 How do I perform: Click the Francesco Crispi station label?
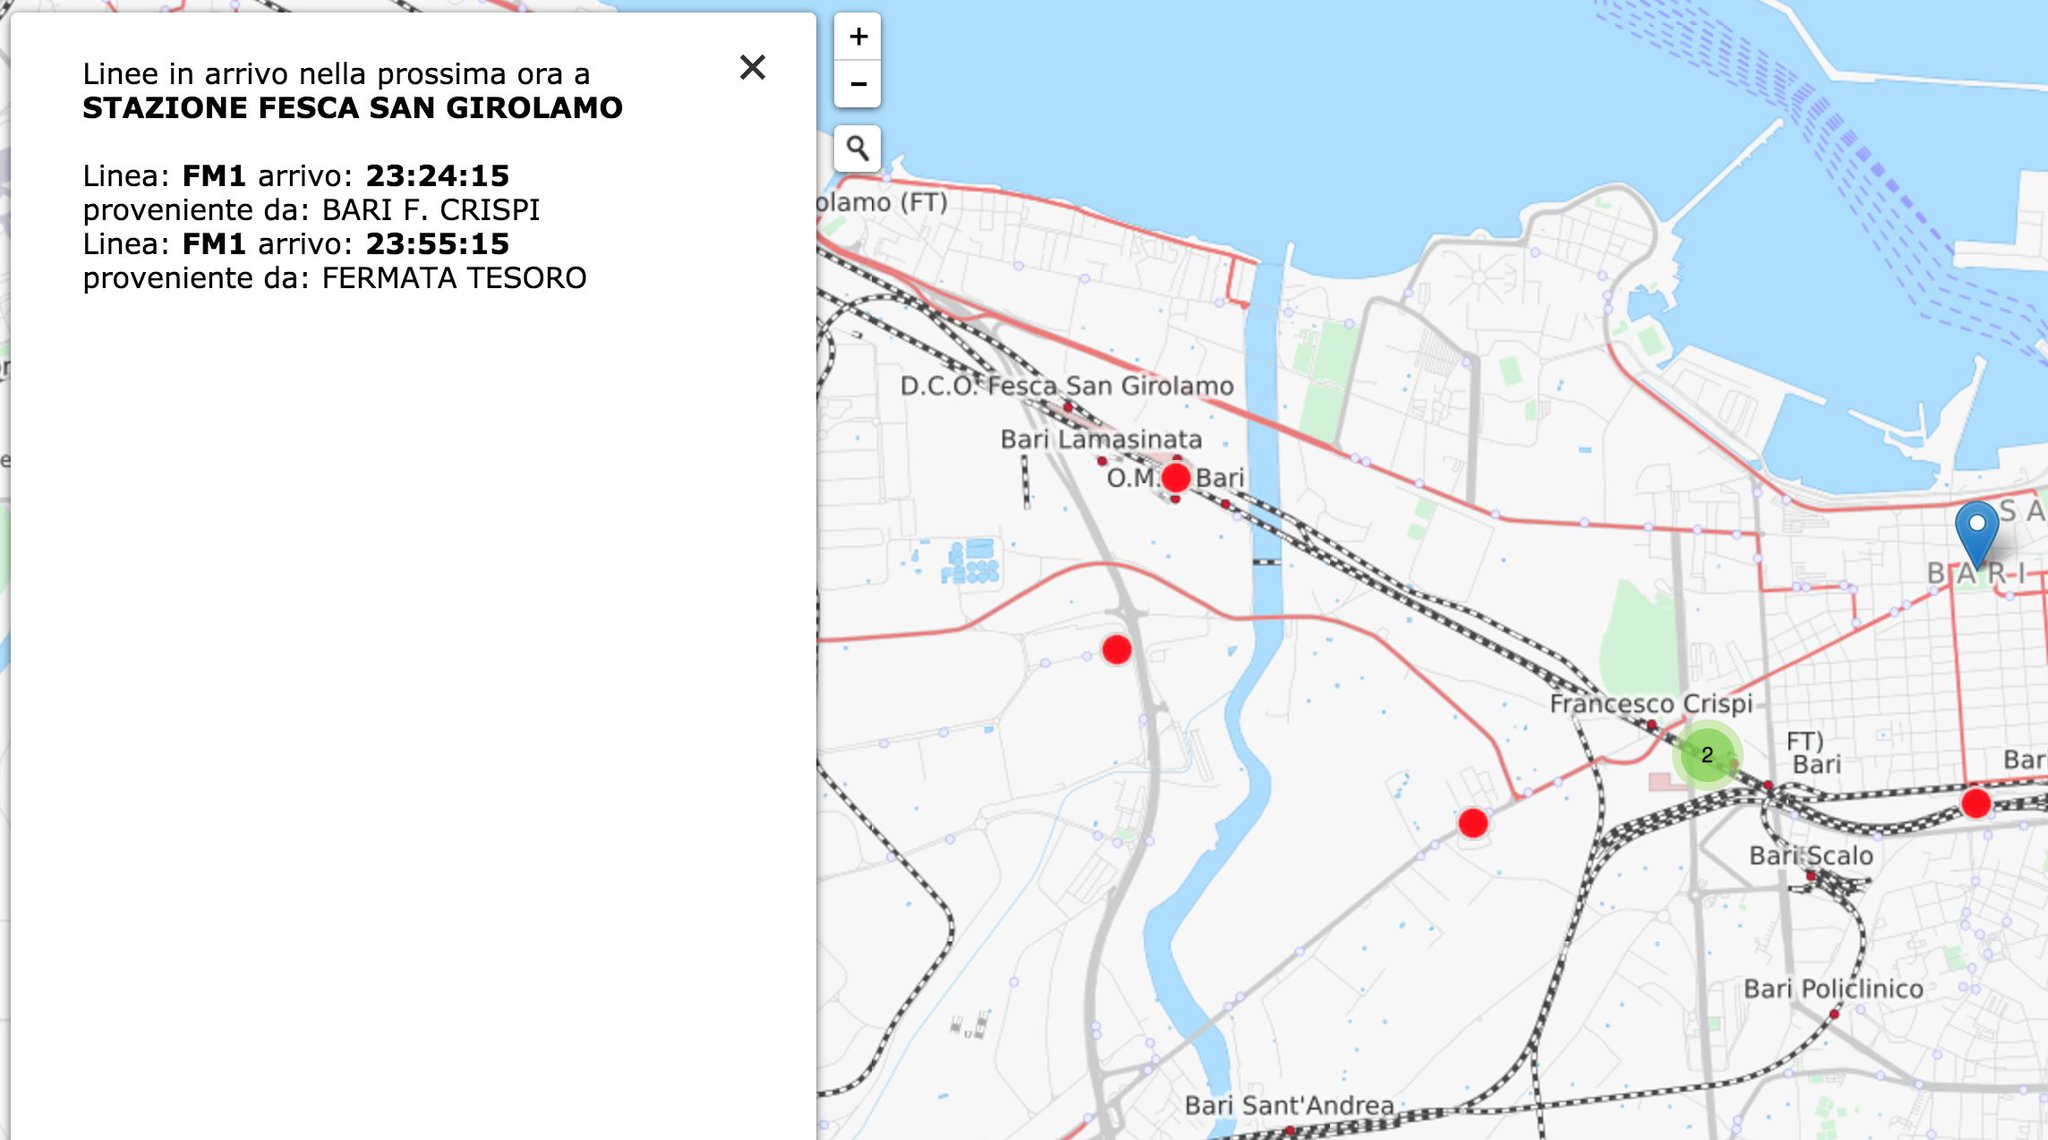pyautogui.click(x=1651, y=704)
